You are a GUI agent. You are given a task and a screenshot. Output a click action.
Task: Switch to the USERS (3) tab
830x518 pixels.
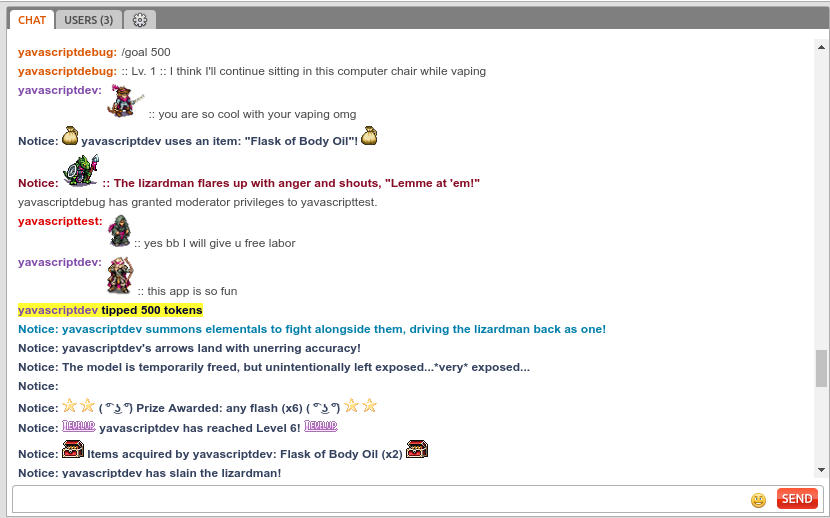(89, 20)
